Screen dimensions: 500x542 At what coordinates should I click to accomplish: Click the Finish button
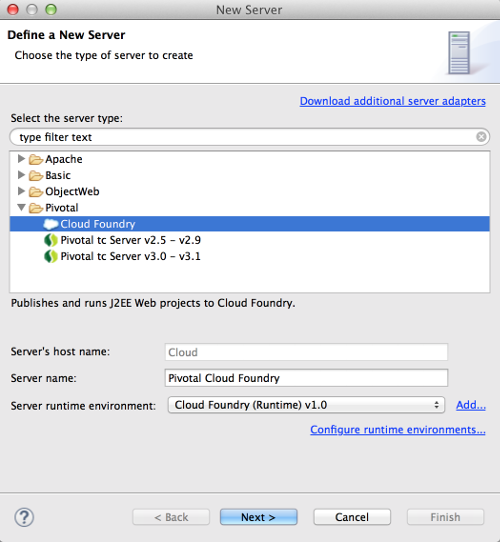pos(445,517)
